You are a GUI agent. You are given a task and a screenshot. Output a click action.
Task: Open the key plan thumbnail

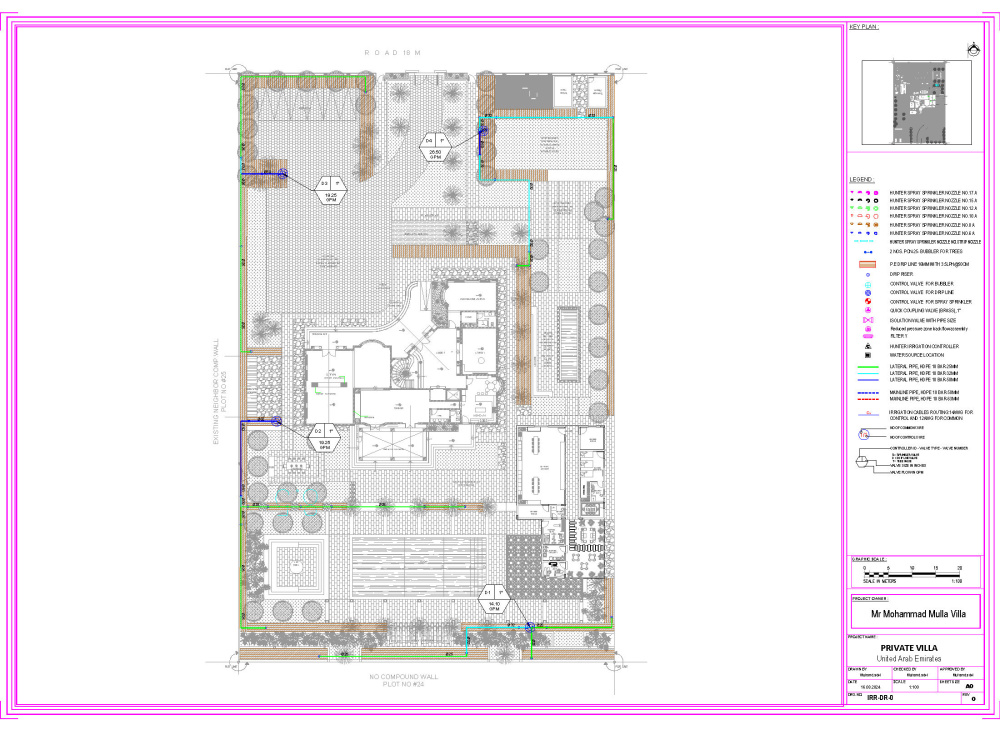[x=916, y=102]
